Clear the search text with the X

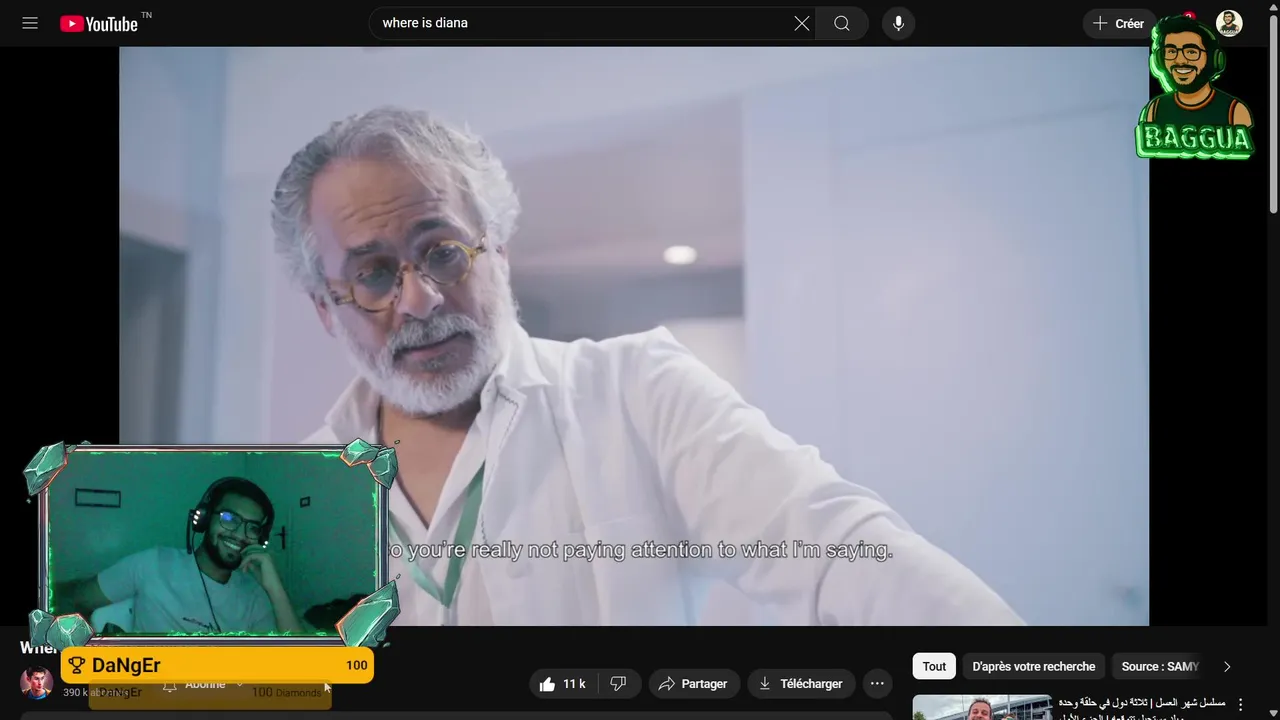click(x=802, y=23)
